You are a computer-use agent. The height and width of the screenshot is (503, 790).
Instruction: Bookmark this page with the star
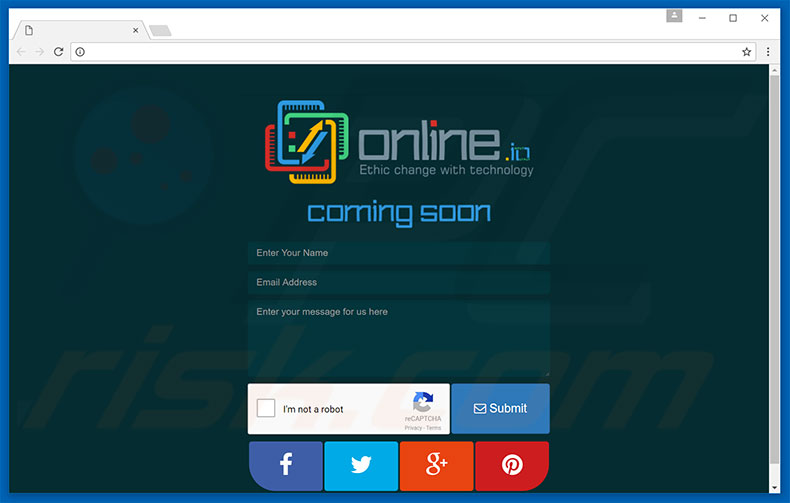[746, 51]
